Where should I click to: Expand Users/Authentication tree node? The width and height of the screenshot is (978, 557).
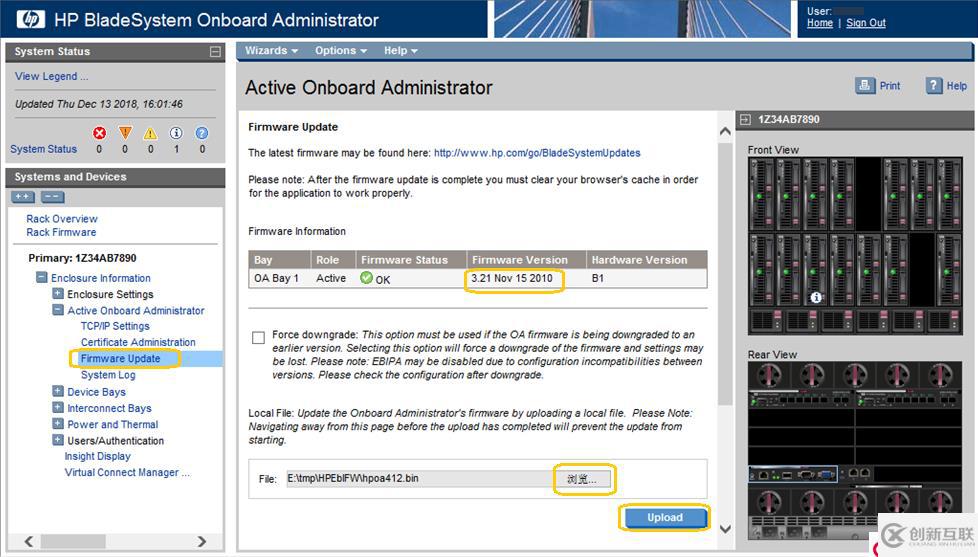pos(57,440)
